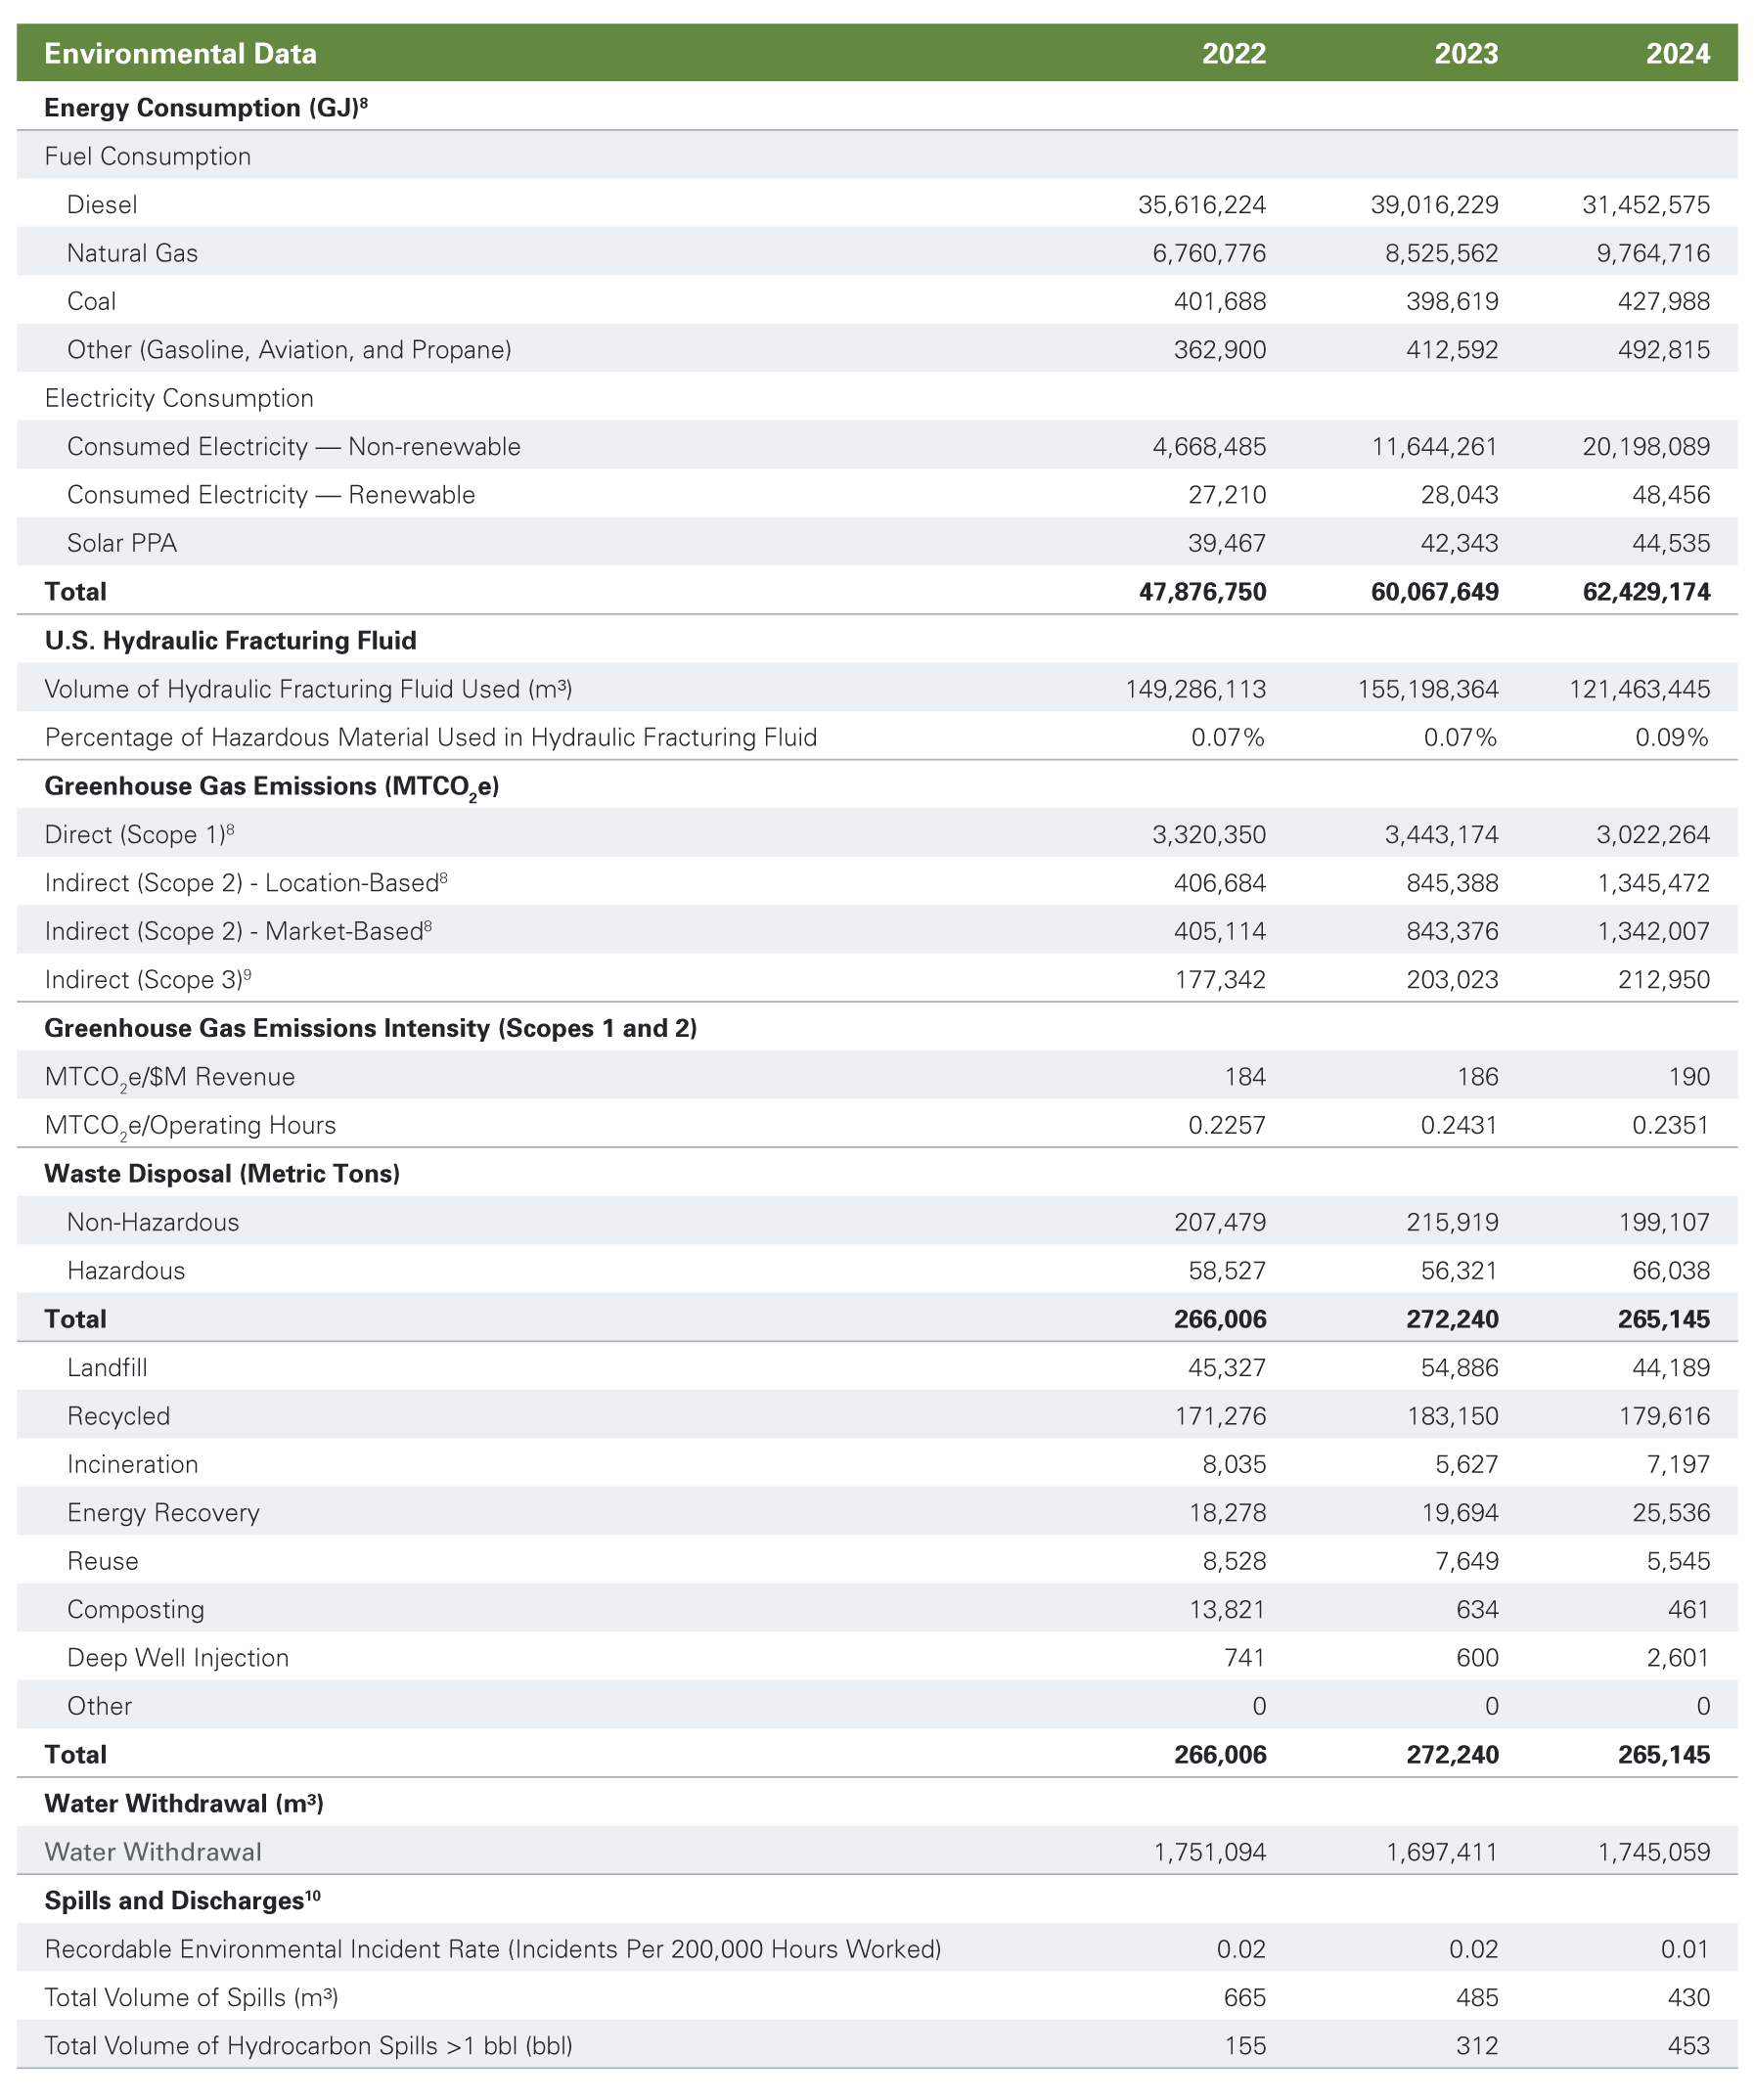Click the 'Indirect (Scope 3)' row label
This screenshot has width=1754, height=2100.
[148, 979]
